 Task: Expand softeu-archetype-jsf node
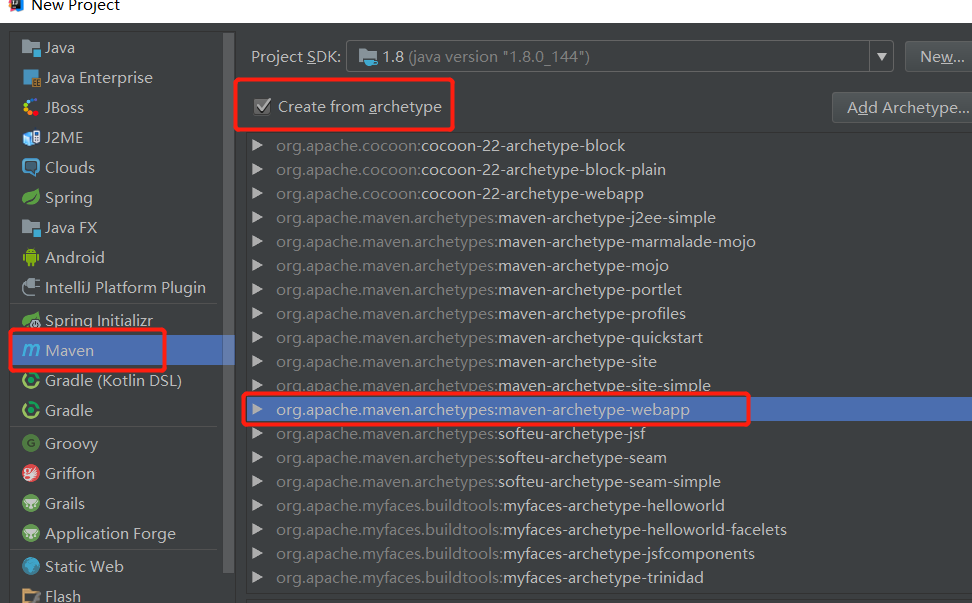[x=257, y=434]
